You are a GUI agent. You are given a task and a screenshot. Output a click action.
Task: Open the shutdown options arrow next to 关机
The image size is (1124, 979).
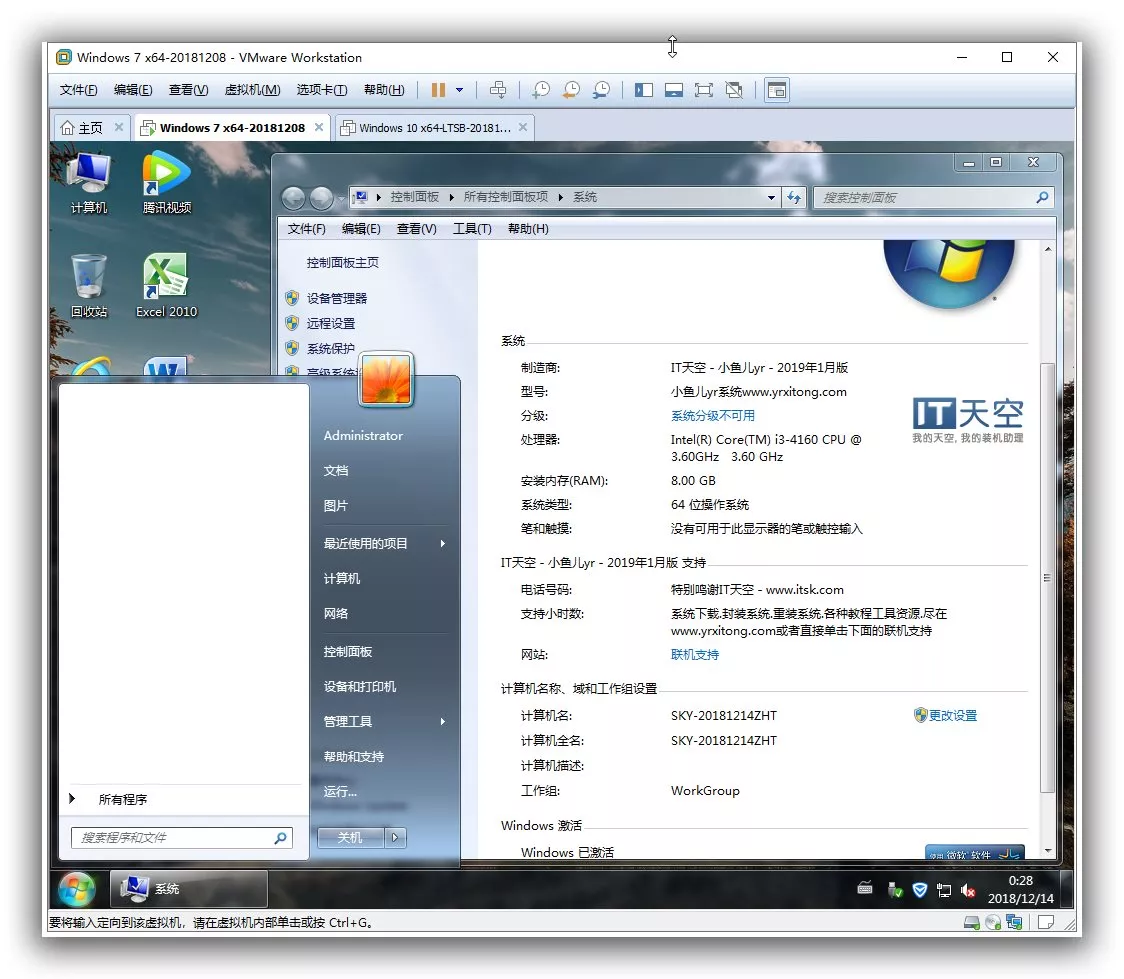(396, 837)
